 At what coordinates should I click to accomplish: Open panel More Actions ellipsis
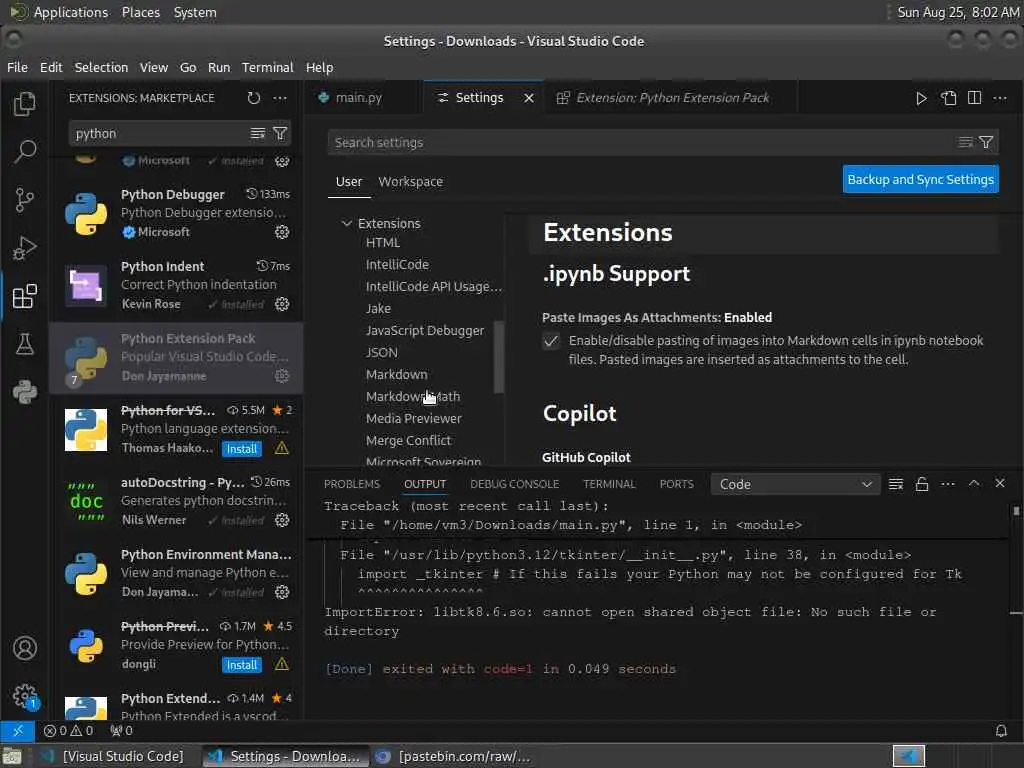(x=948, y=484)
